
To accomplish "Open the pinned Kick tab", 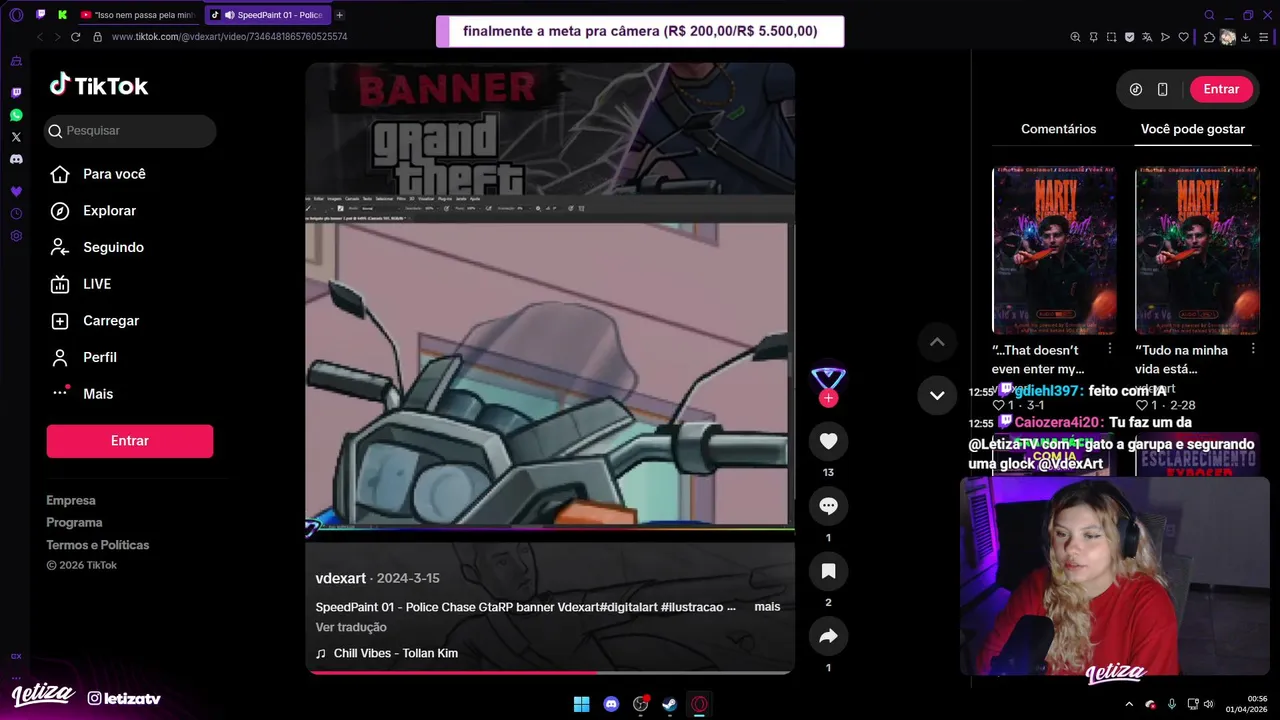I will pos(62,15).
